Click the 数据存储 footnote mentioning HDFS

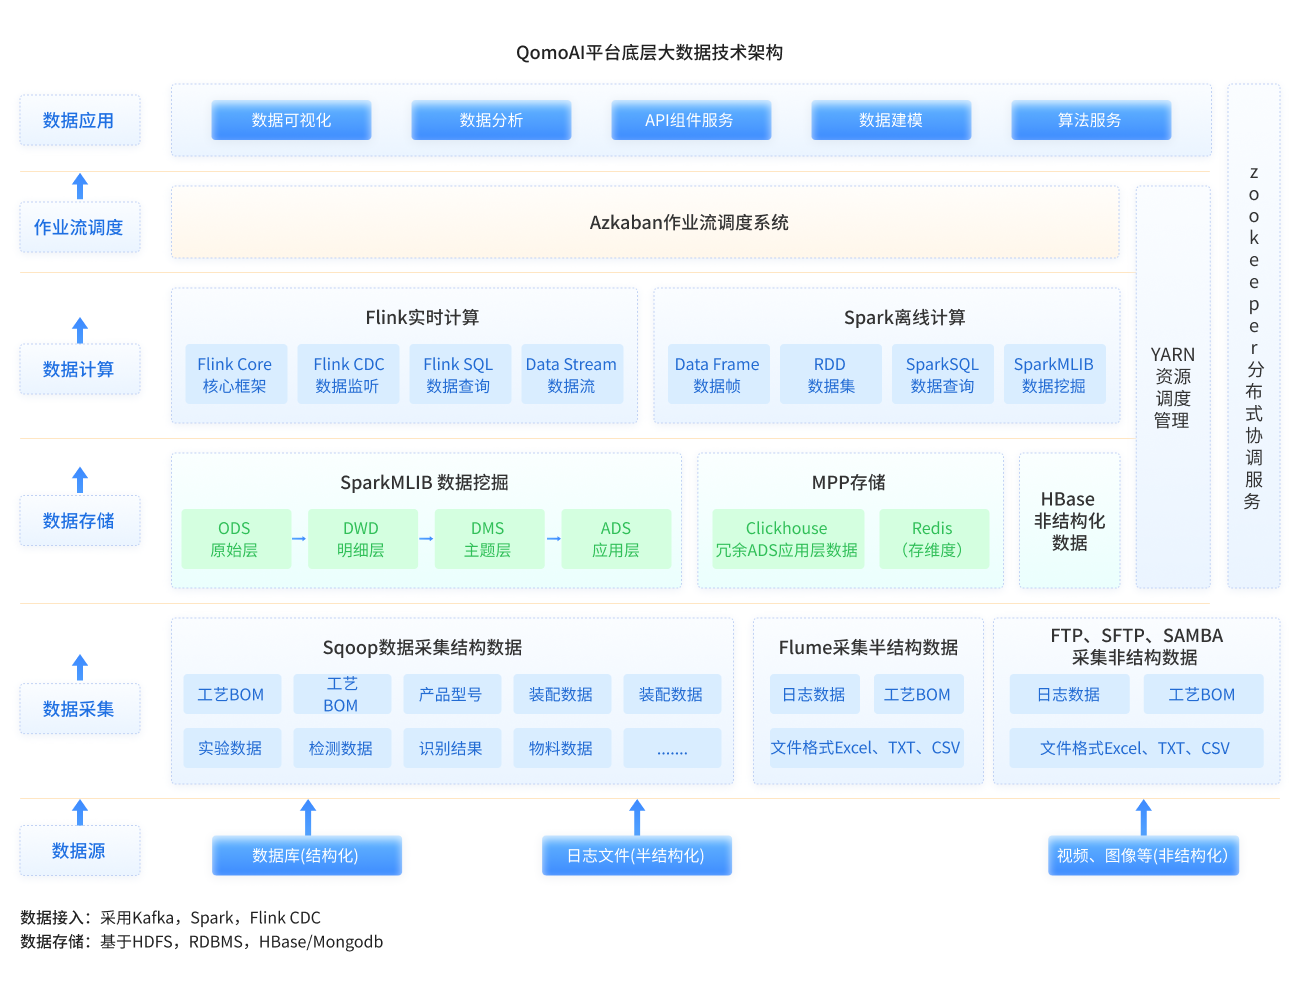click(x=202, y=941)
